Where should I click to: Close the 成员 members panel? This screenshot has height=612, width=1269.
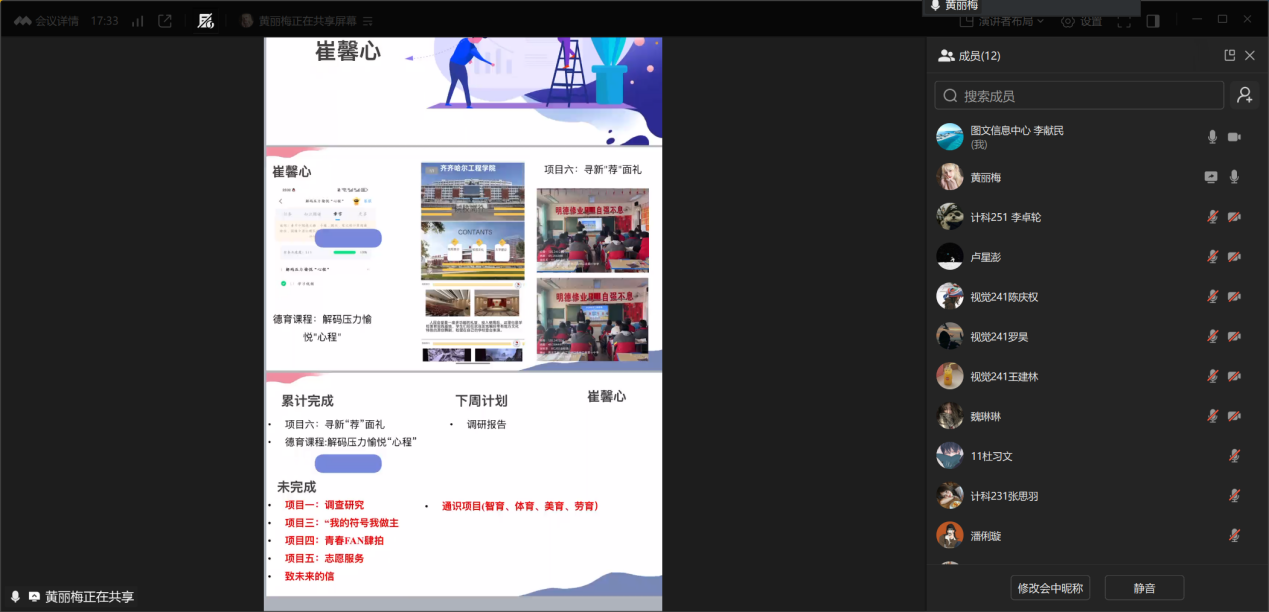coord(1249,56)
